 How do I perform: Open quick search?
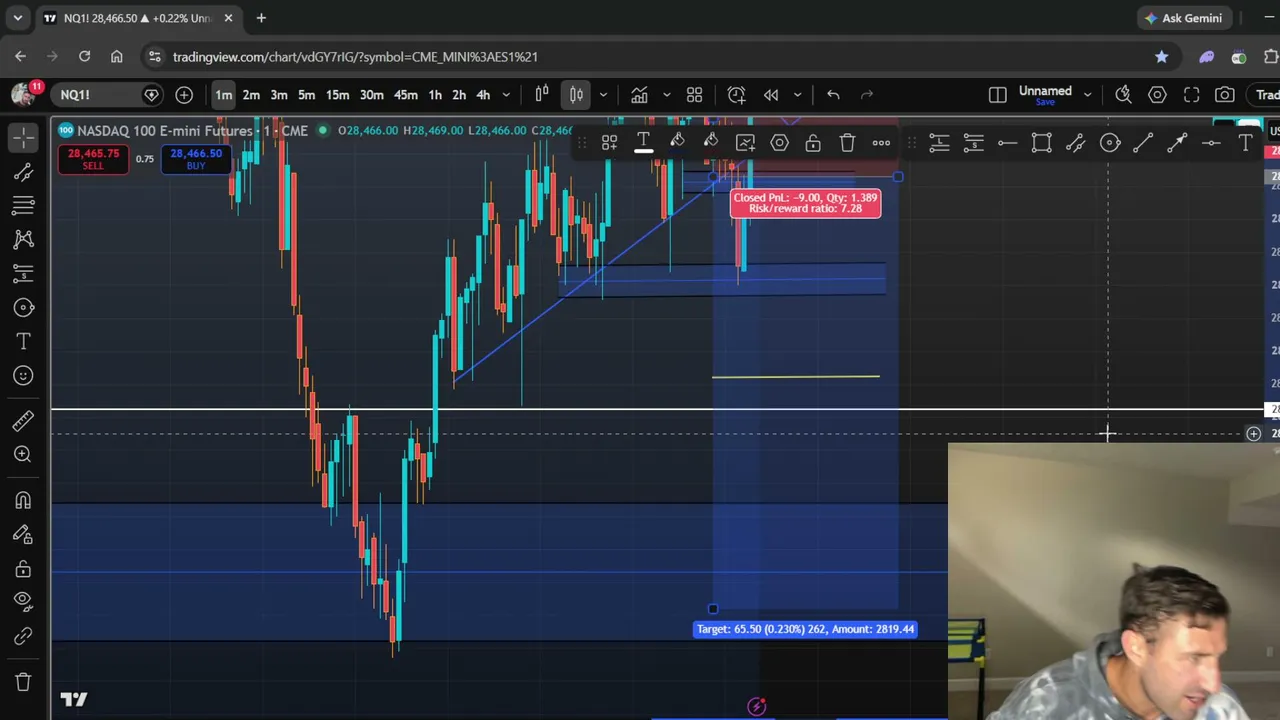1123,95
